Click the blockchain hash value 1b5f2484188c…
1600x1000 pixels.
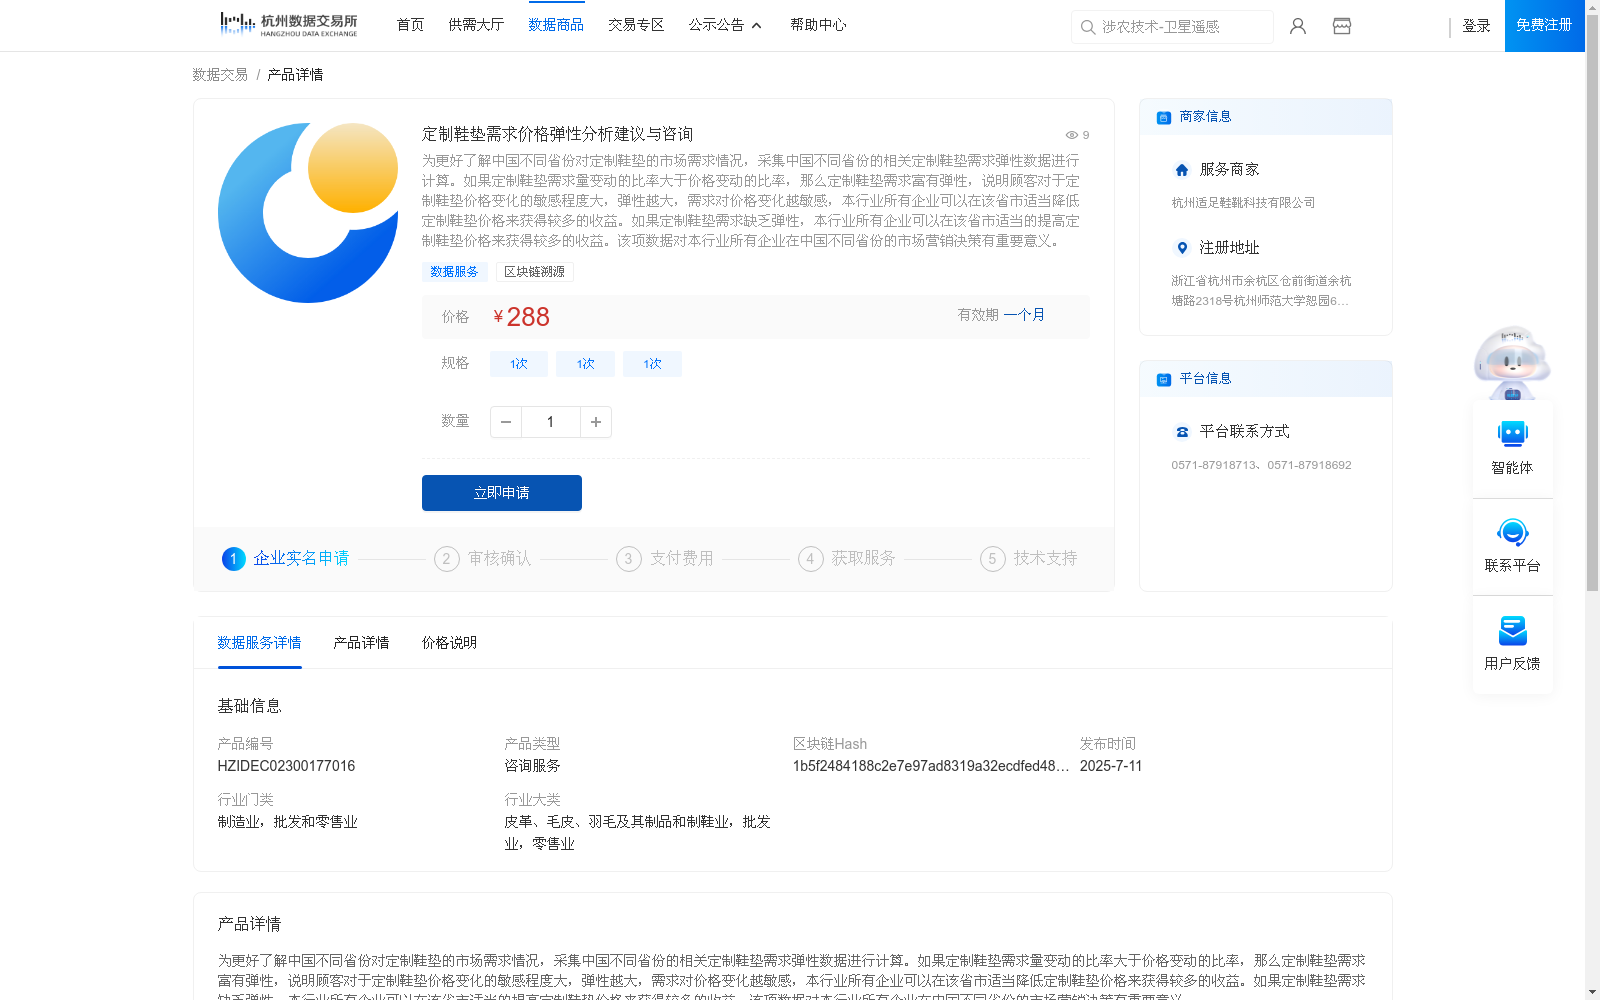tap(931, 766)
